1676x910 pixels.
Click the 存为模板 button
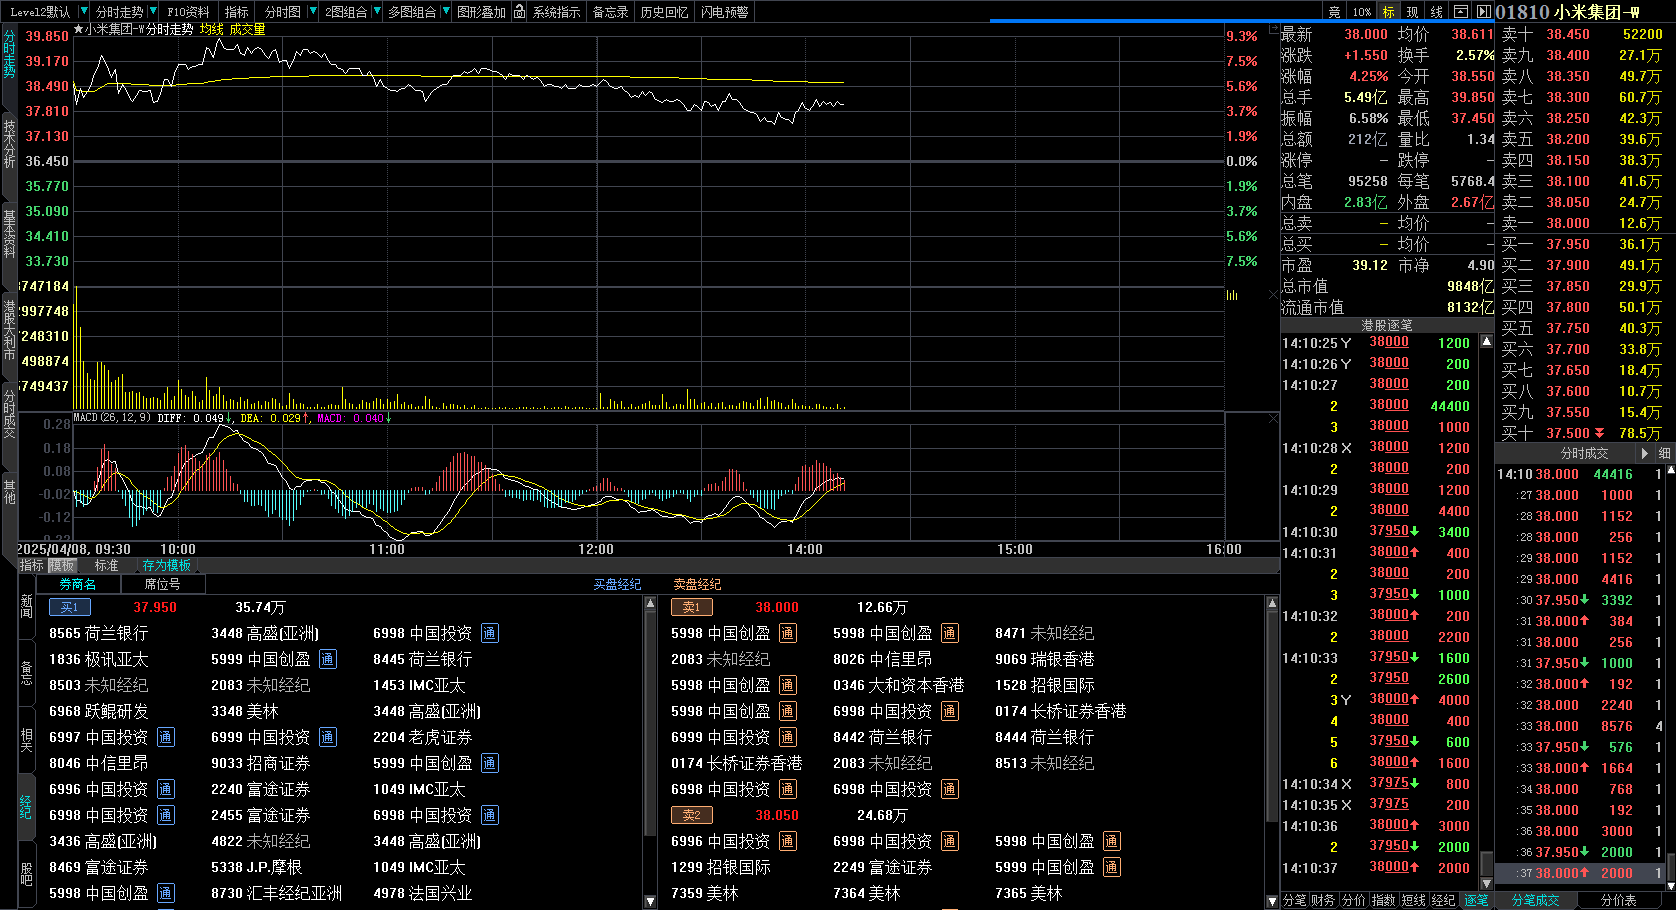(166, 566)
